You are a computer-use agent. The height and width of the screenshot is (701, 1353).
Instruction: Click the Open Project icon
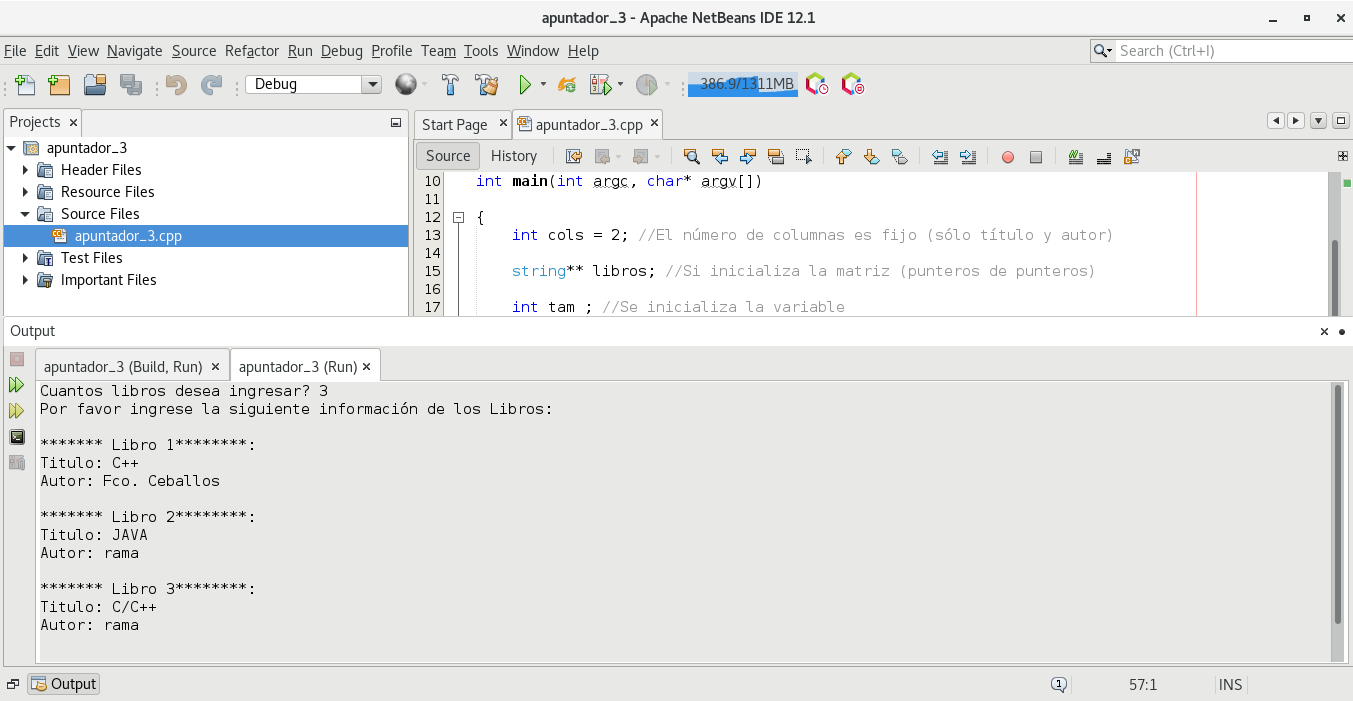95,85
